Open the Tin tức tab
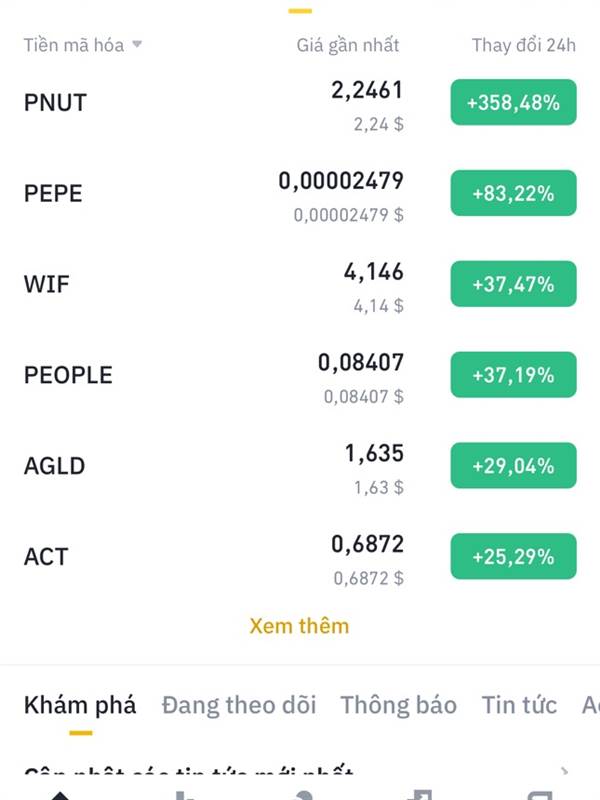 tap(519, 706)
